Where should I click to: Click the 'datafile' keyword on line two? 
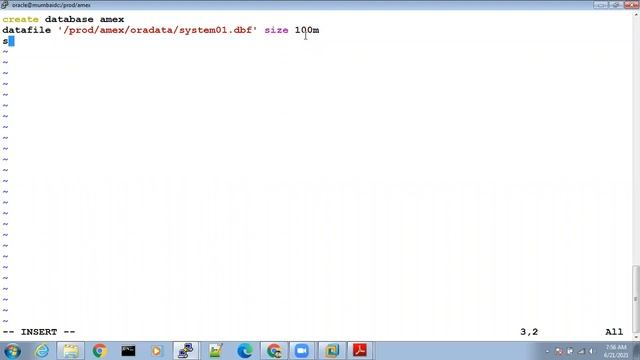(27, 30)
